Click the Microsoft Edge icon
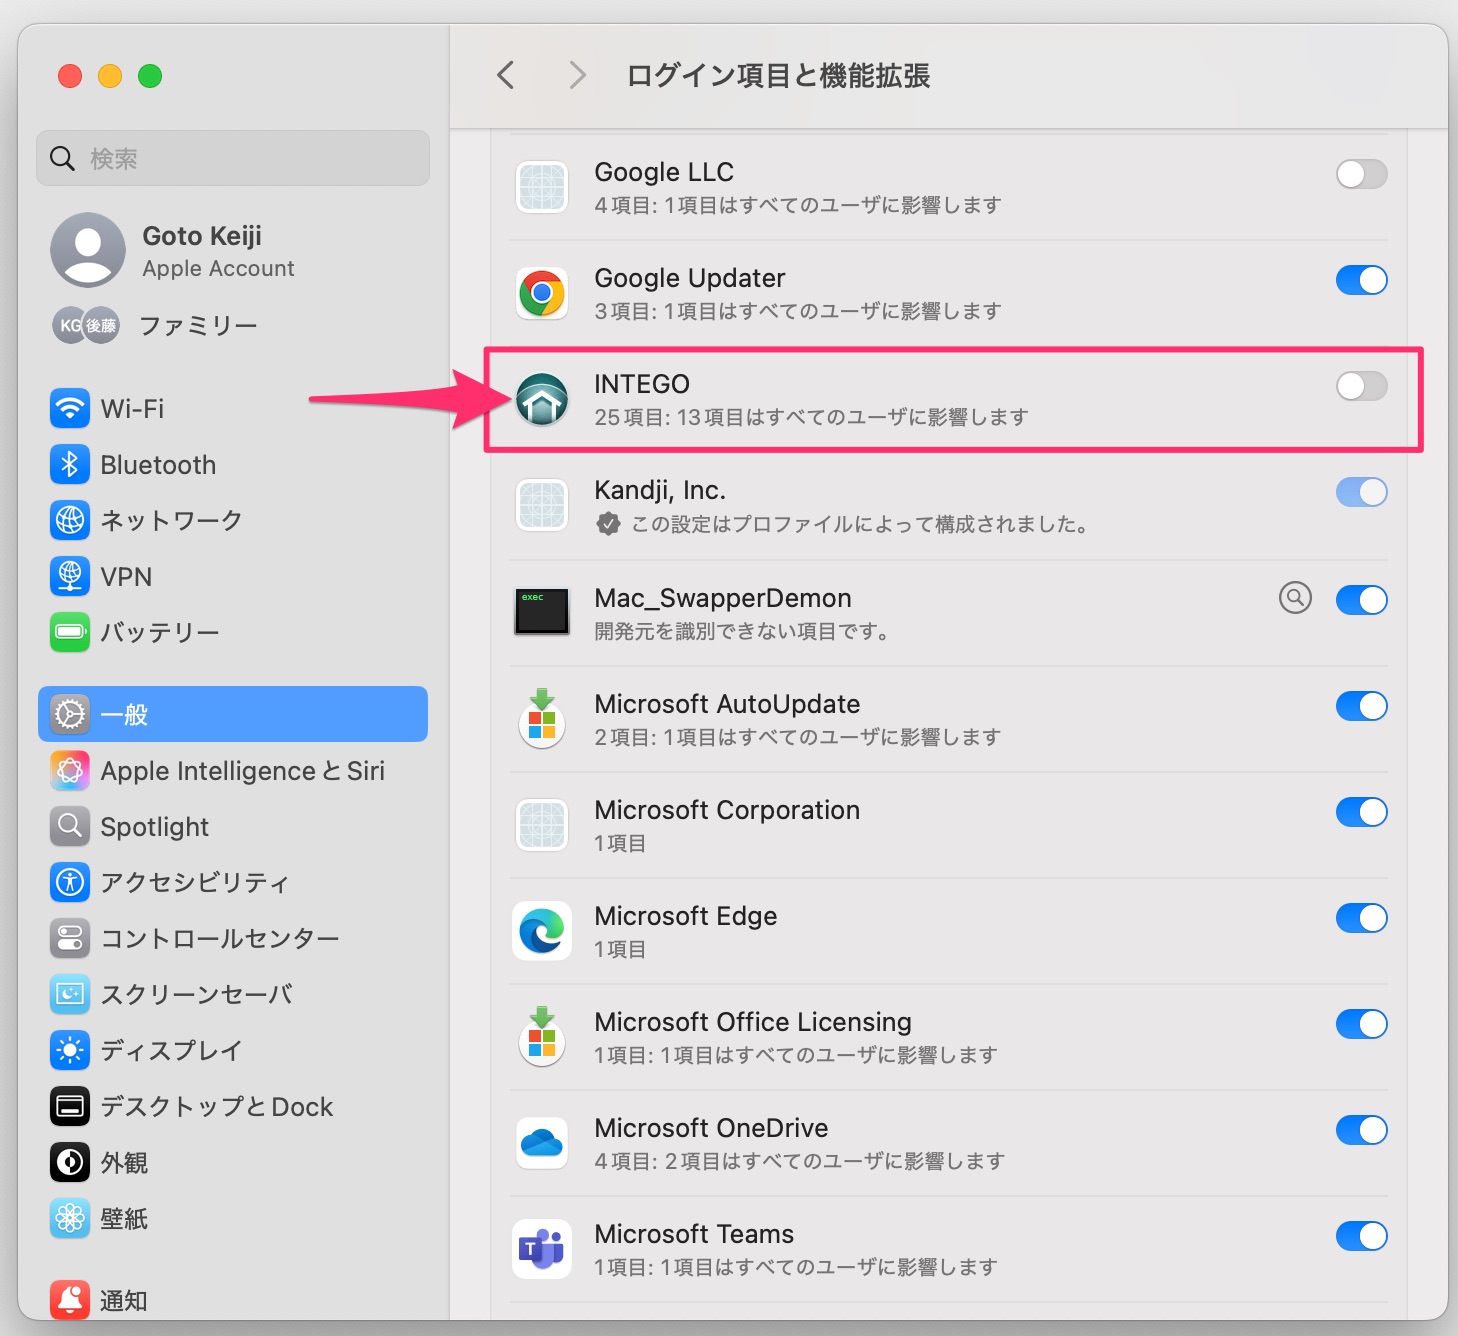This screenshot has height=1336, width=1458. (542, 931)
